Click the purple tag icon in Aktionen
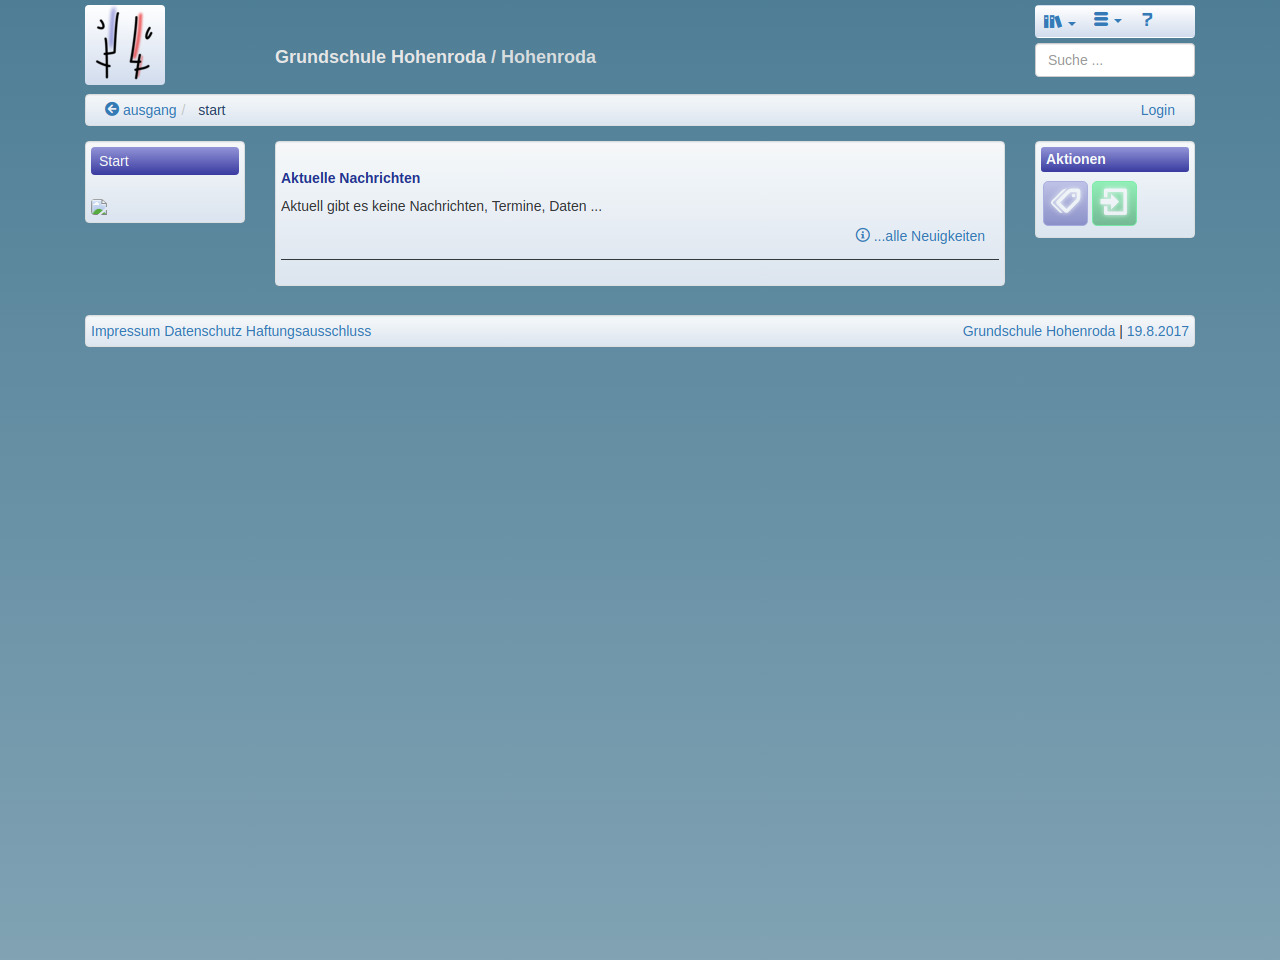Viewport: 1280px width, 960px height. click(1065, 203)
